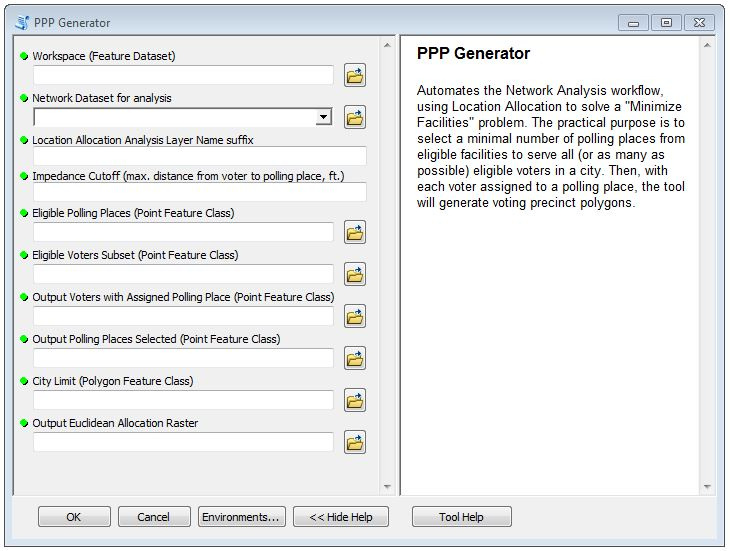Screen dimensions: 730x551
Task: Browse for Output Voters with Assigned Polling Place
Action: 355,317
